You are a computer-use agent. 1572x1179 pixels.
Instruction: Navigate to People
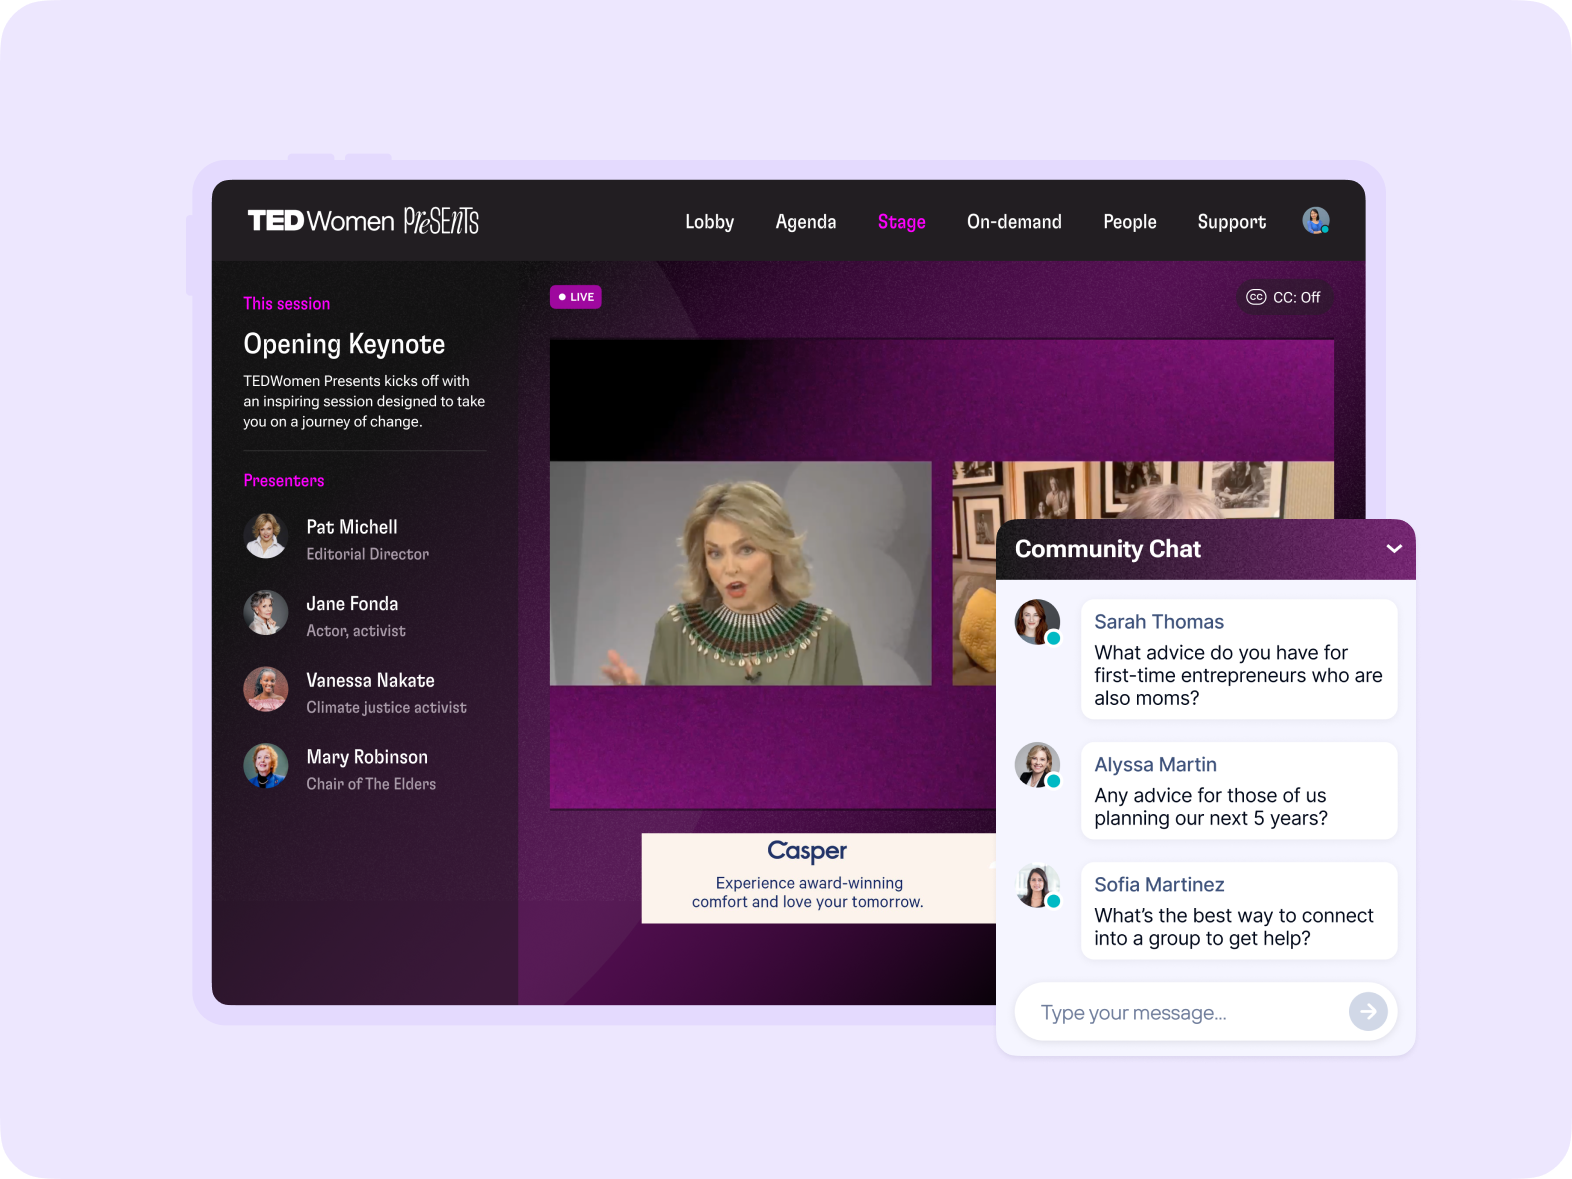(x=1129, y=222)
